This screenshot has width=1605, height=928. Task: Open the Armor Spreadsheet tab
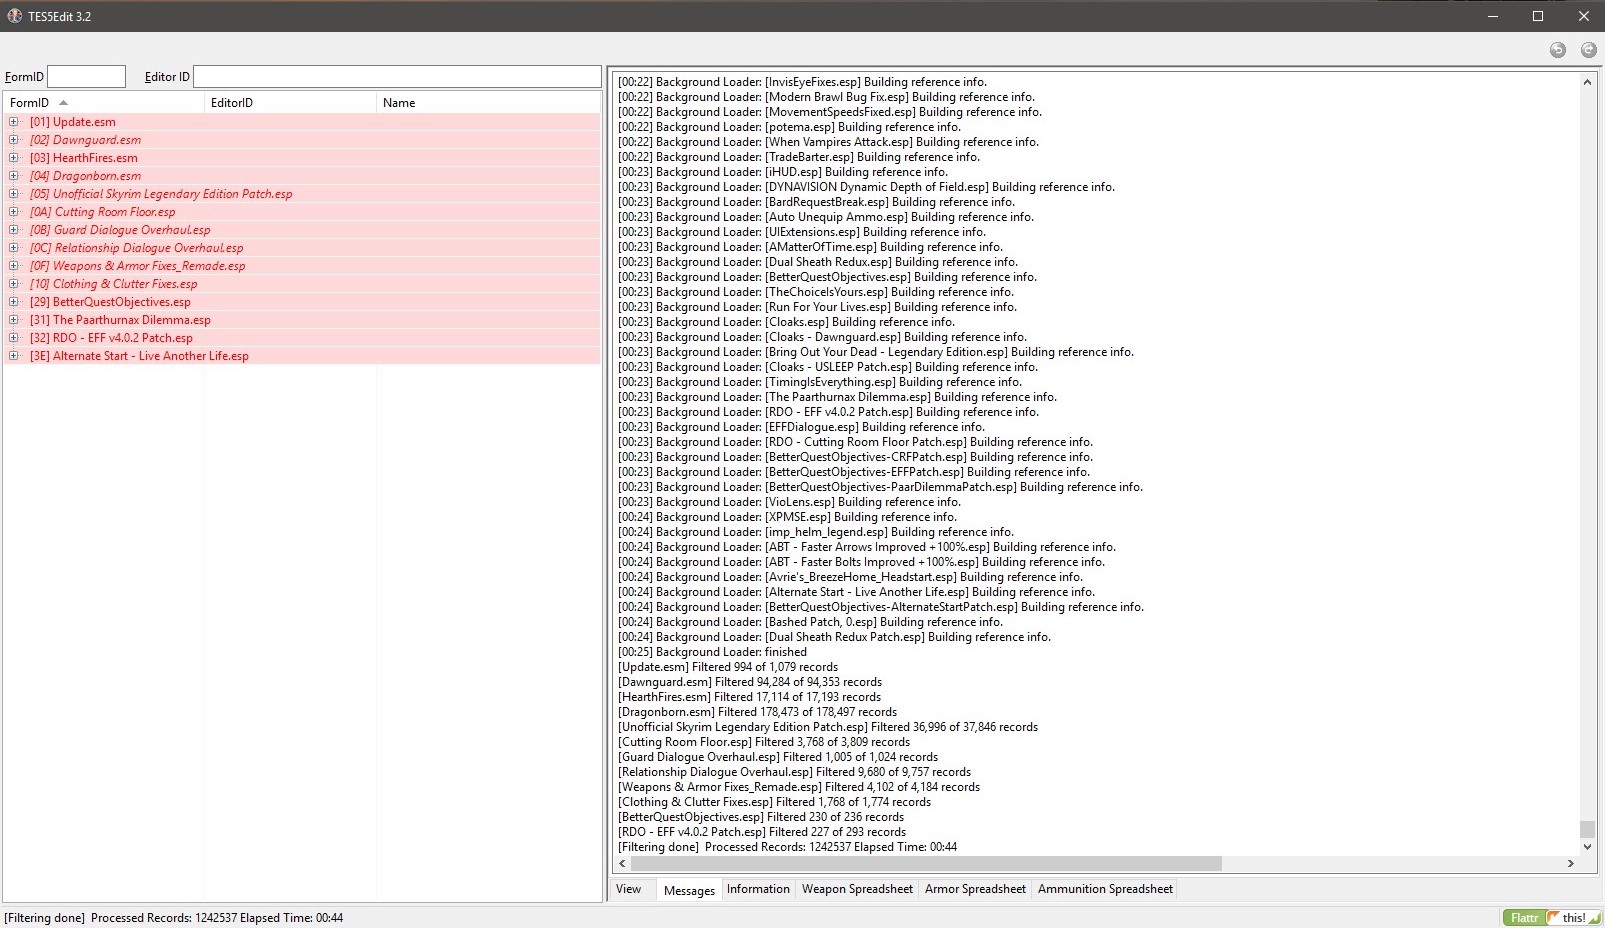pyautogui.click(x=975, y=889)
